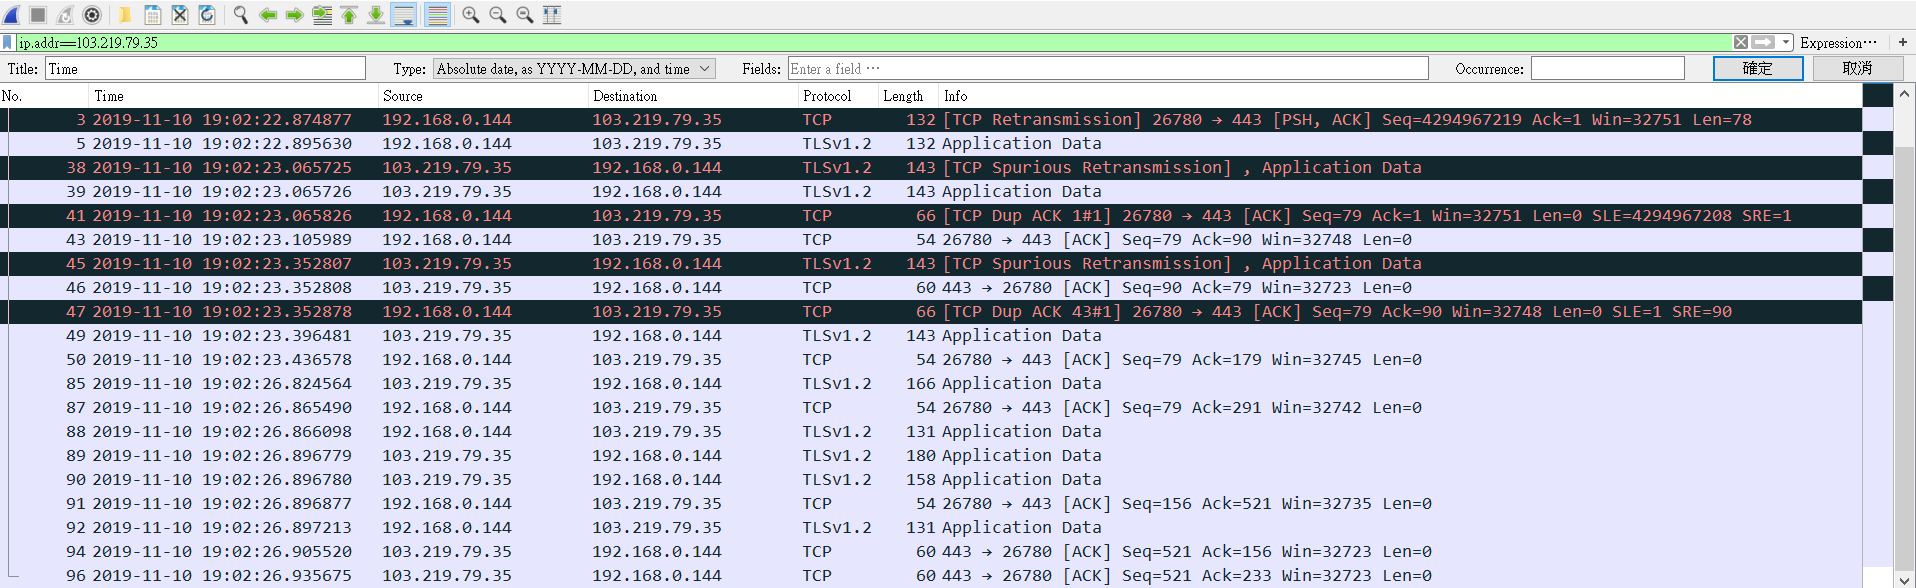This screenshot has width=1916, height=588.
Task: Zoom out the main window text
Action: click(498, 15)
